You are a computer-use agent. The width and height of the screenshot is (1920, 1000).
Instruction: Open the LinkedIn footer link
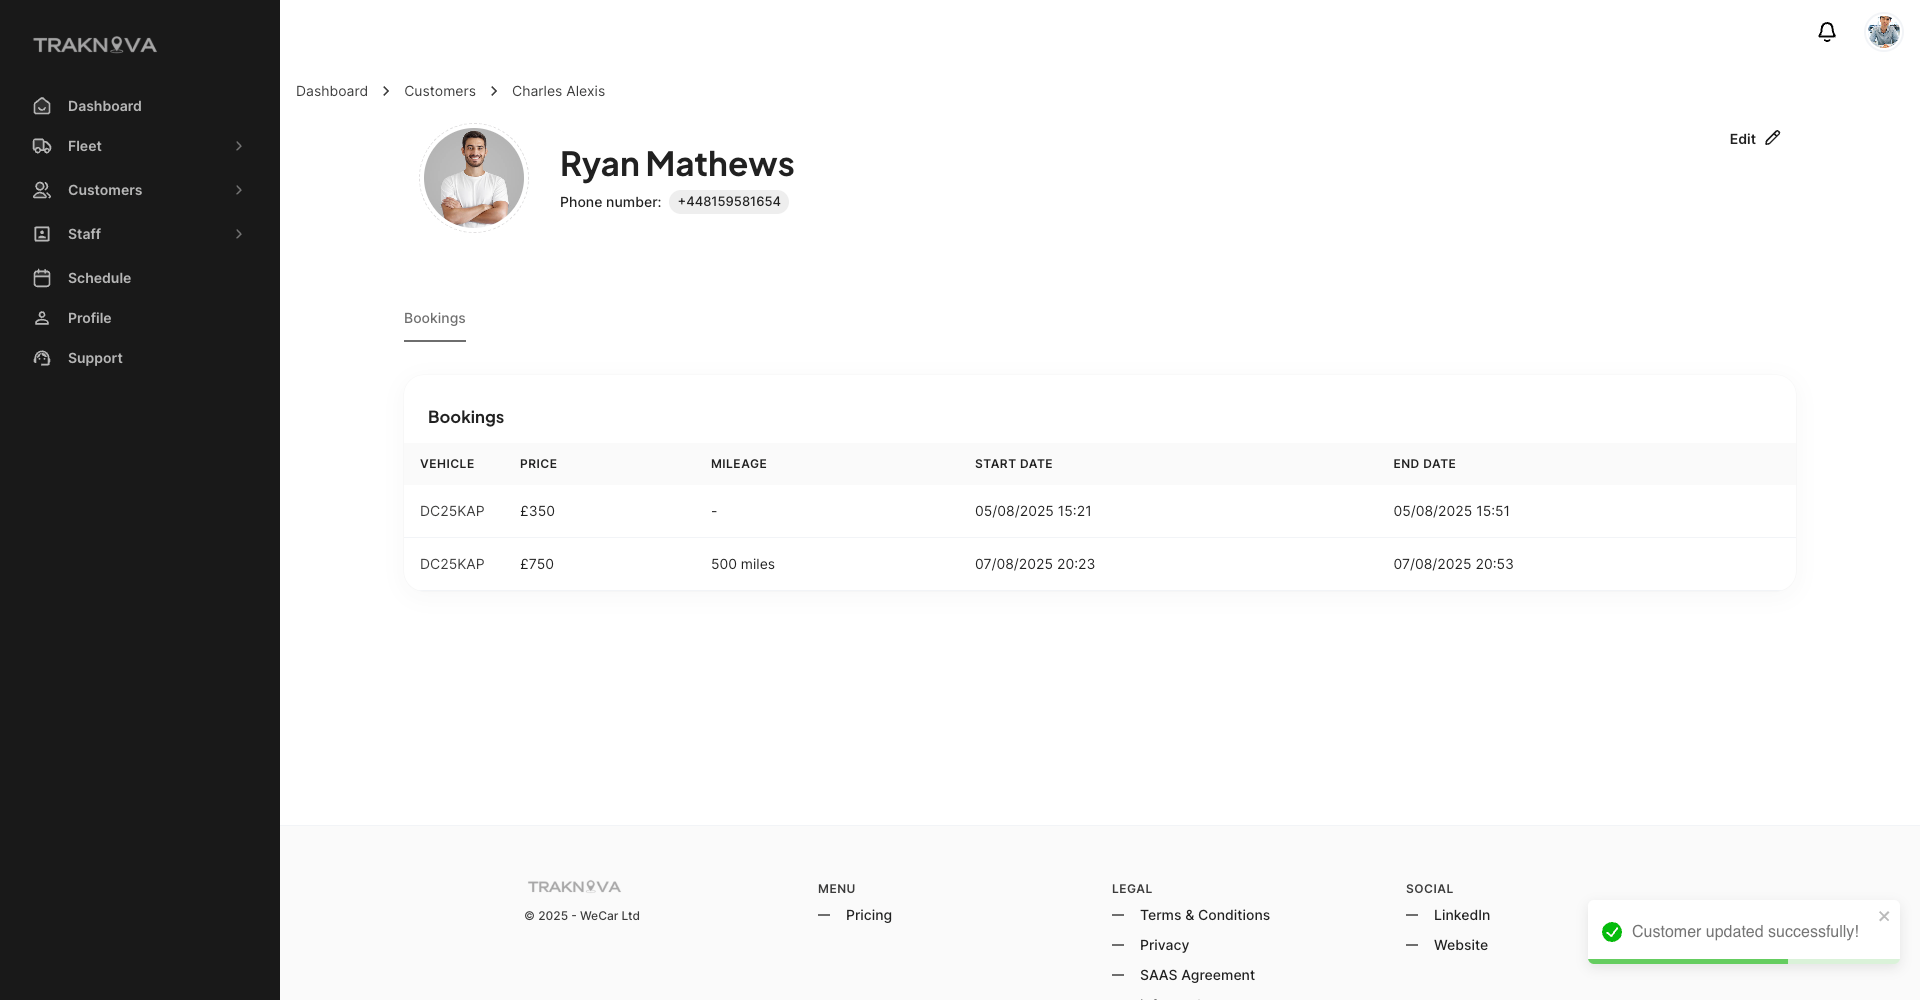click(1461, 915)
